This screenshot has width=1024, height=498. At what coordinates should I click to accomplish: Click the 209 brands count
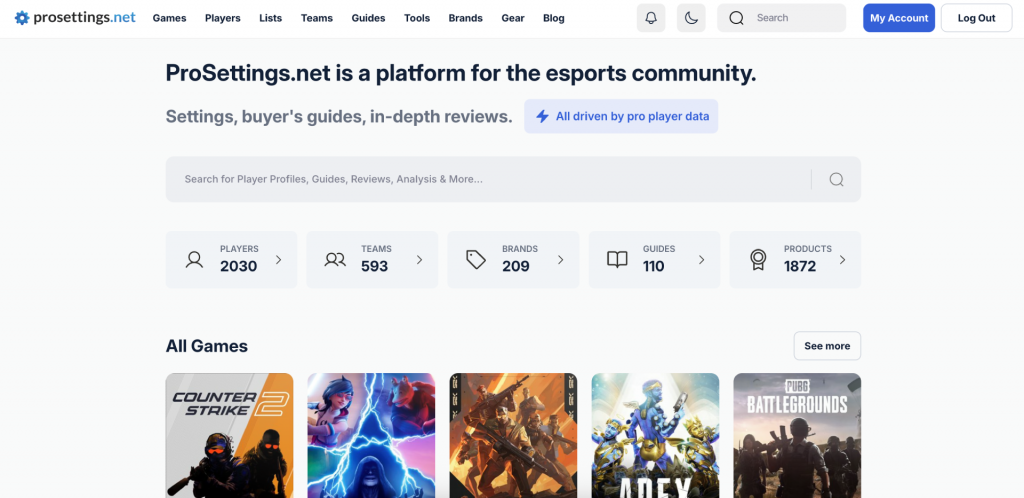[x=515, y=266]
